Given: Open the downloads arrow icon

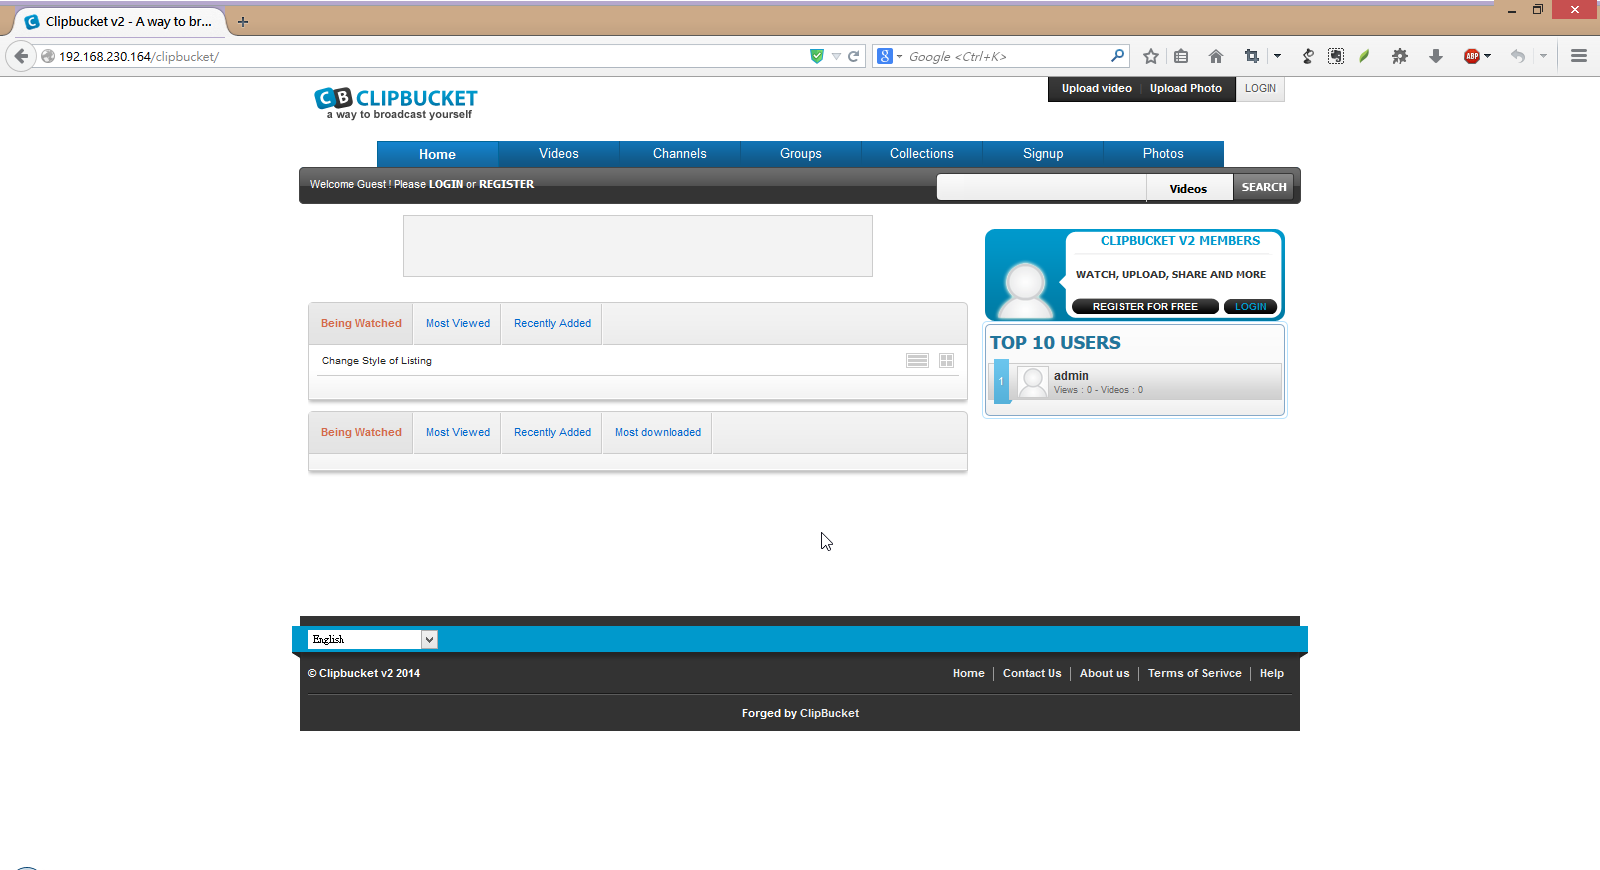Looking at the screenshot, I should [x=1436, y=56].
